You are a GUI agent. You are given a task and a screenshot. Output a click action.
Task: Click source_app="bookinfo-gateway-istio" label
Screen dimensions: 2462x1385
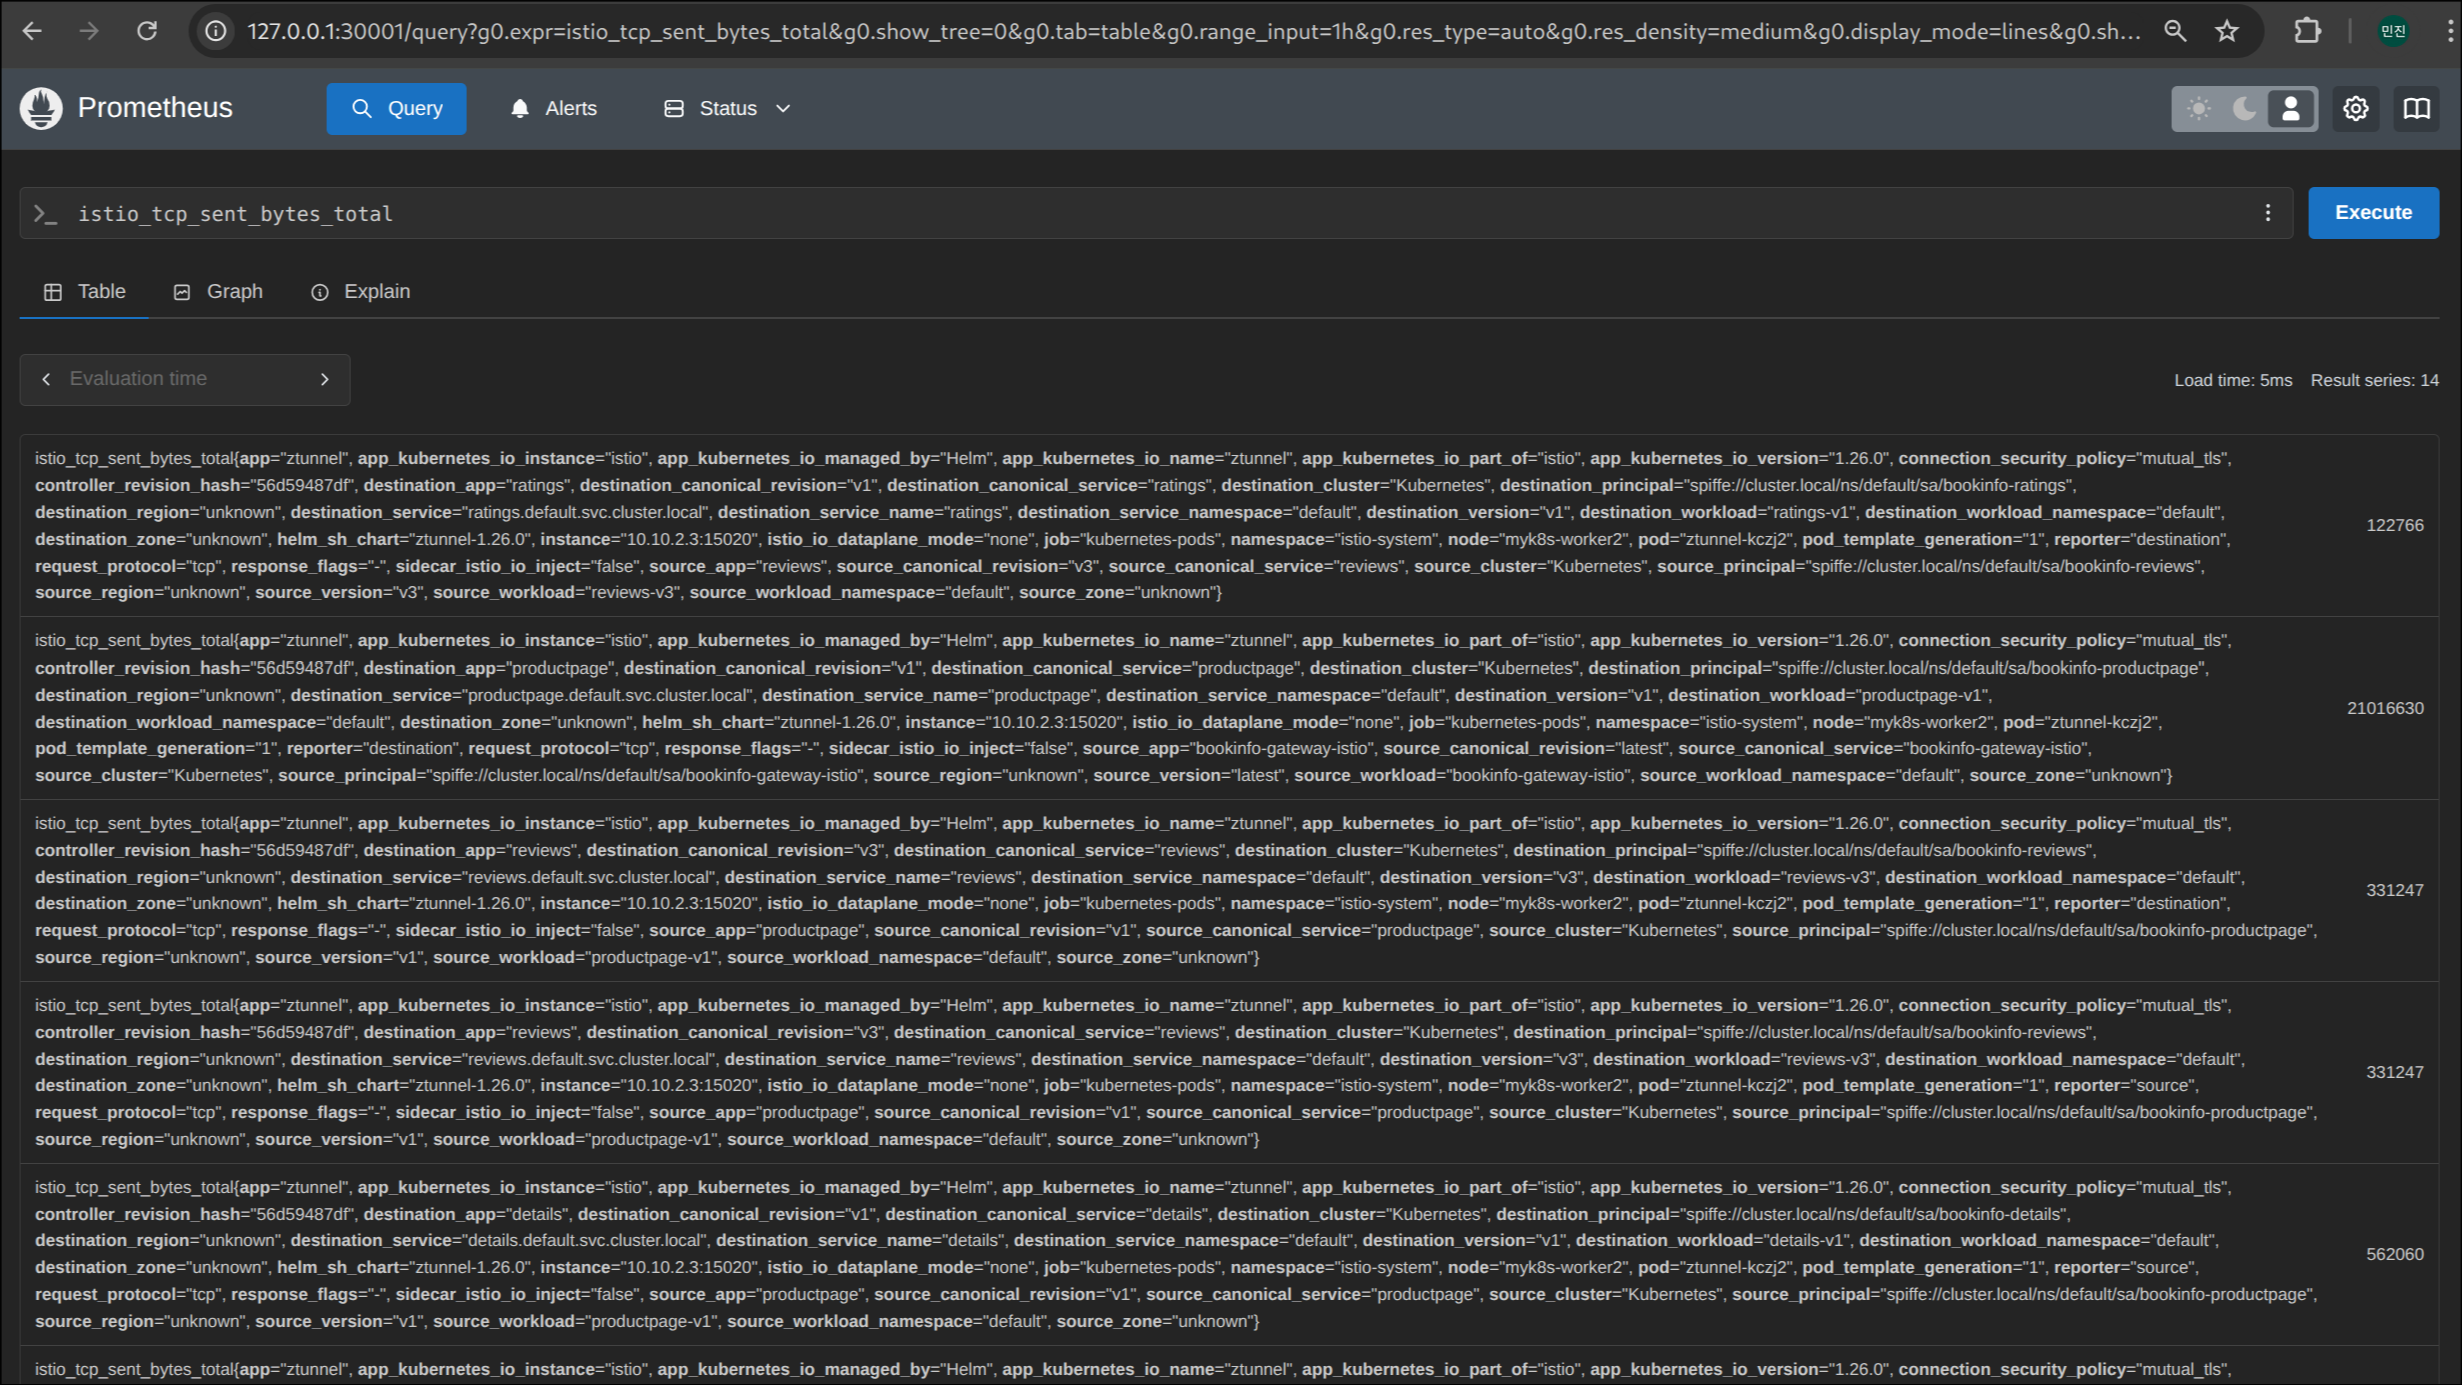(1227, 748)
